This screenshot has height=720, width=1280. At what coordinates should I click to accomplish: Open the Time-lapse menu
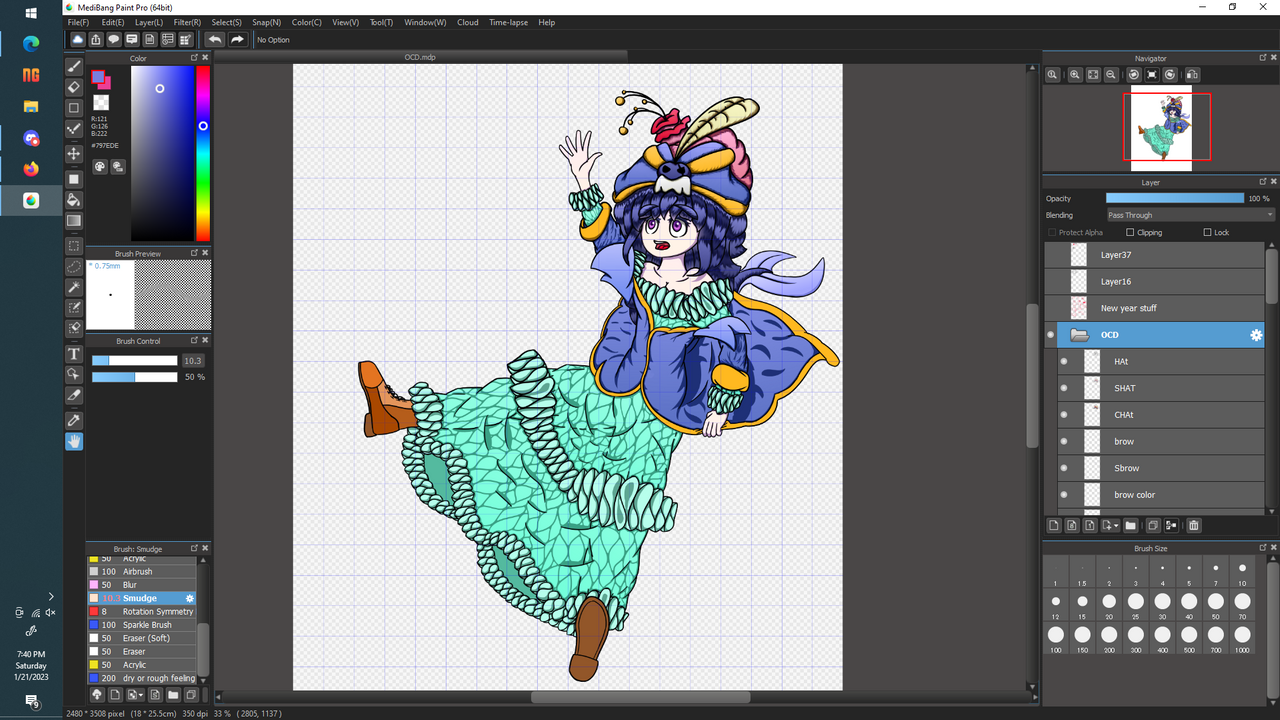(x=508, y=22)
